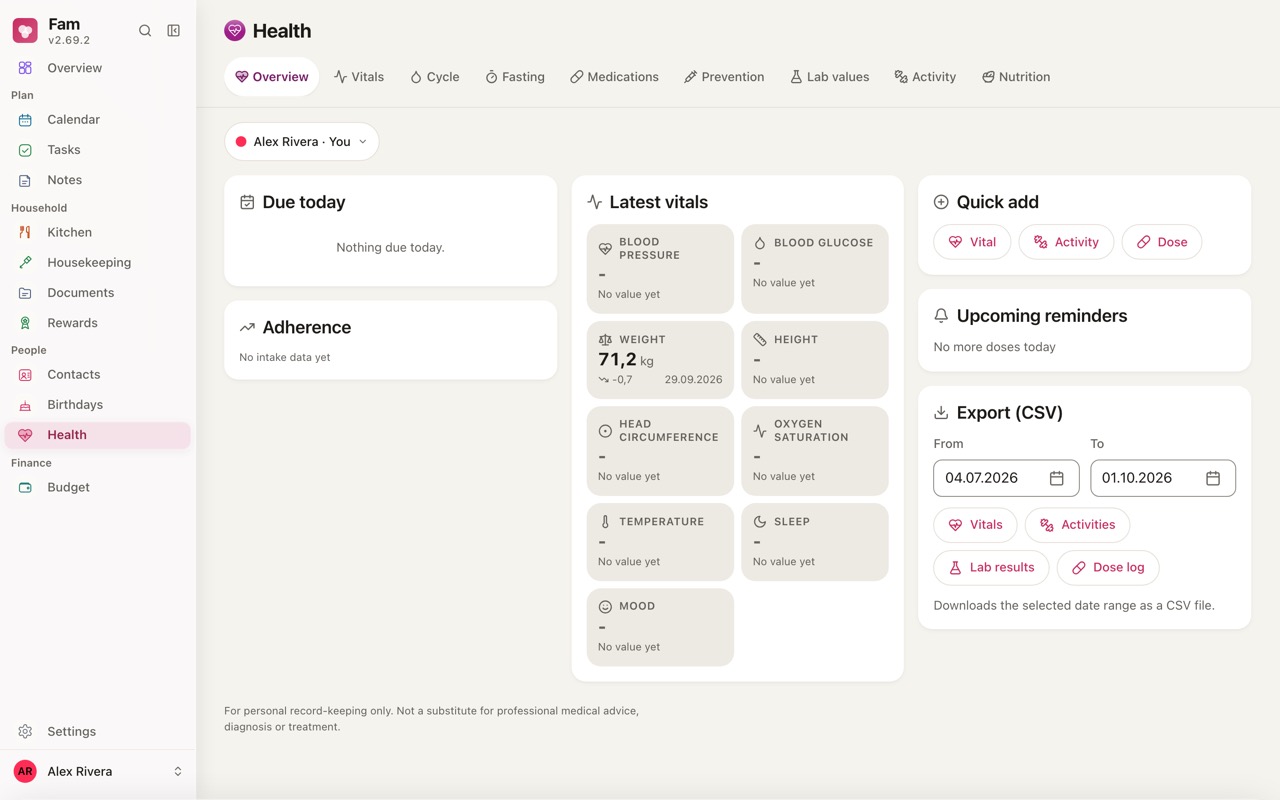
Task: Open calendar picker in the From date field
Action: click(x=1056, y=478)
